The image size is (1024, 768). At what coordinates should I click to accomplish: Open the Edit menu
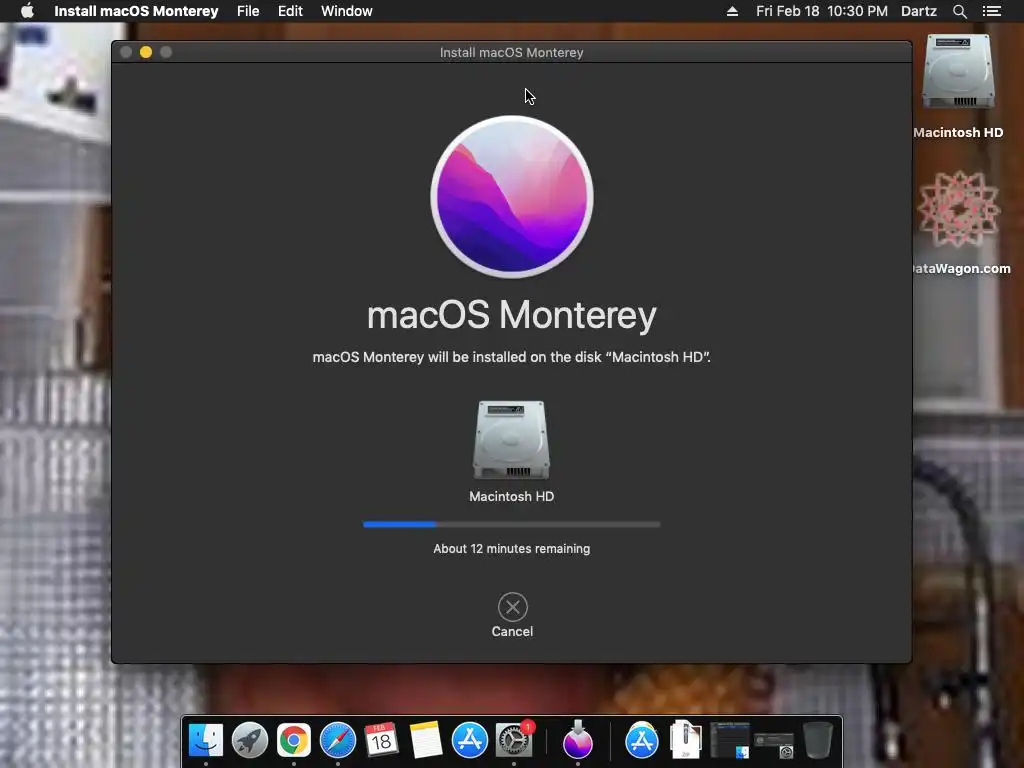pos(290,11)
